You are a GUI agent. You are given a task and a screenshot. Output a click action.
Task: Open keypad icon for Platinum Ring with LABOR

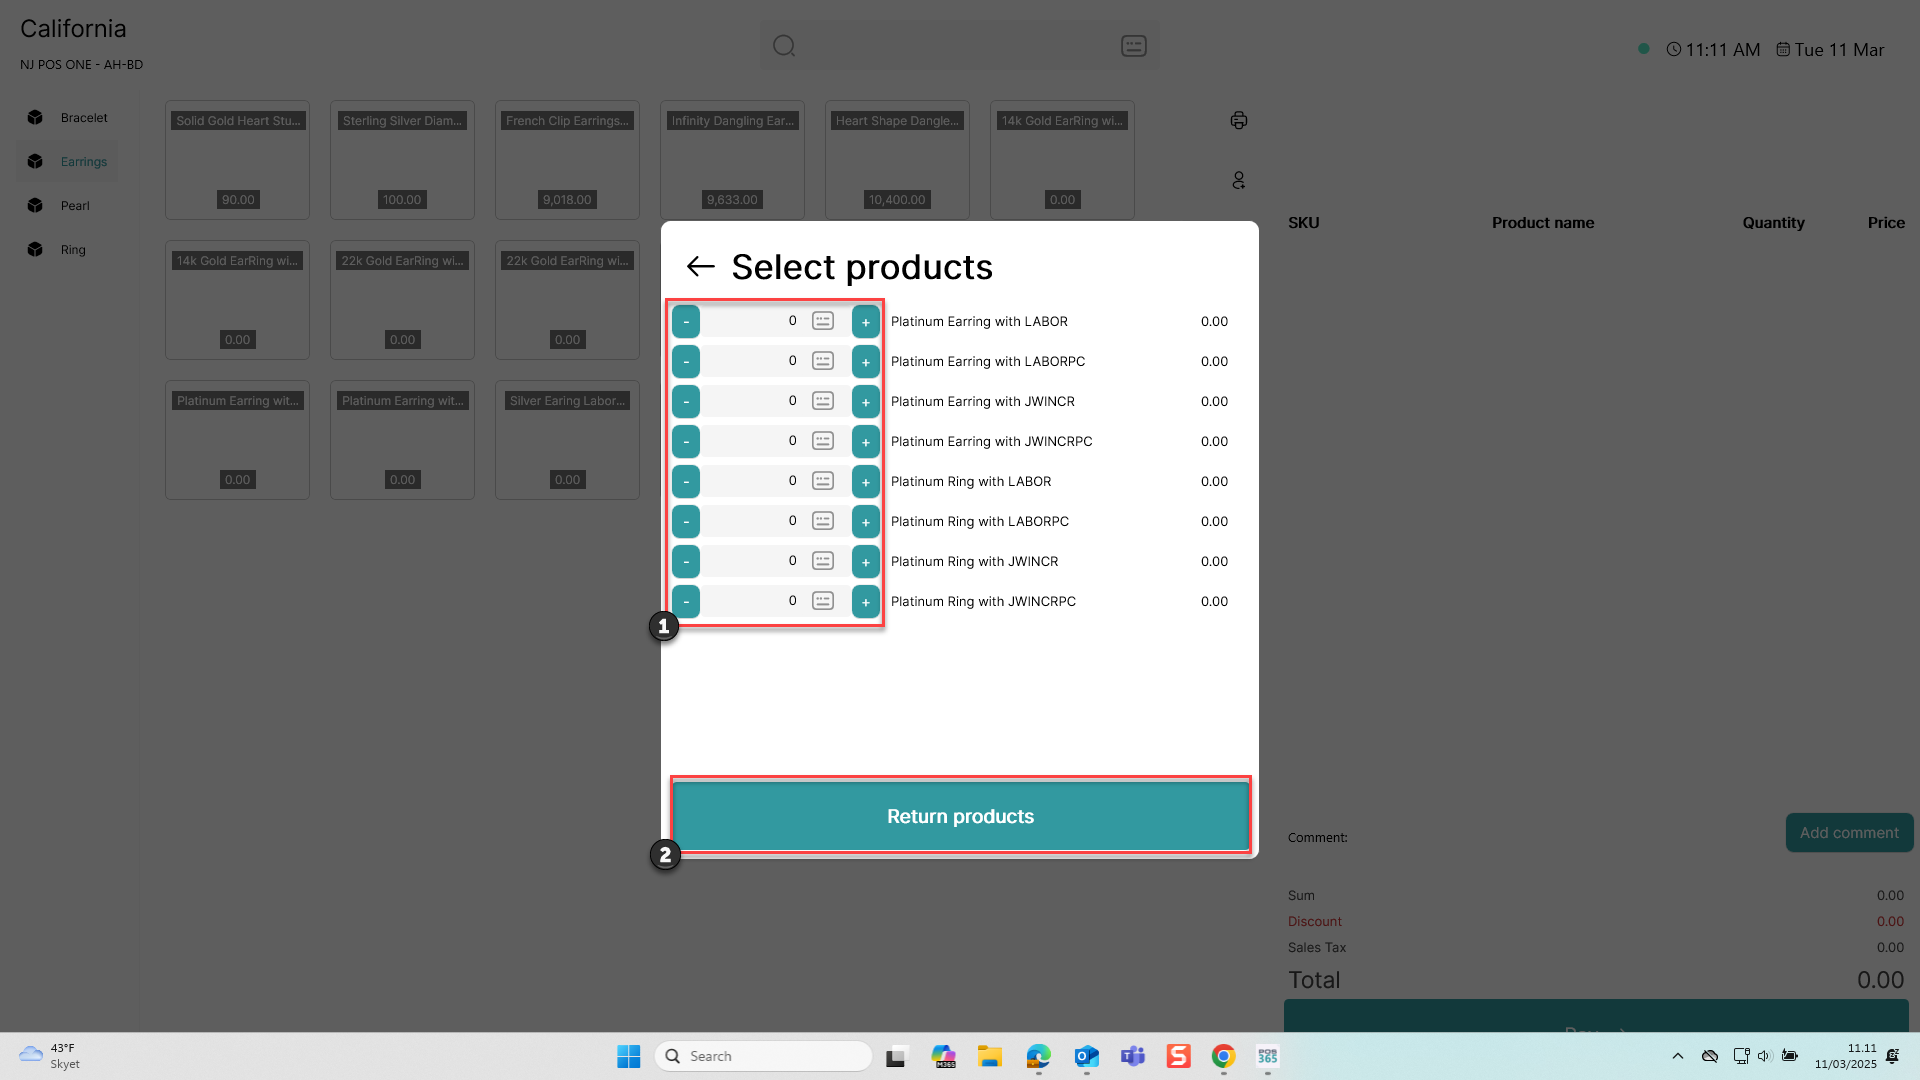823,481
